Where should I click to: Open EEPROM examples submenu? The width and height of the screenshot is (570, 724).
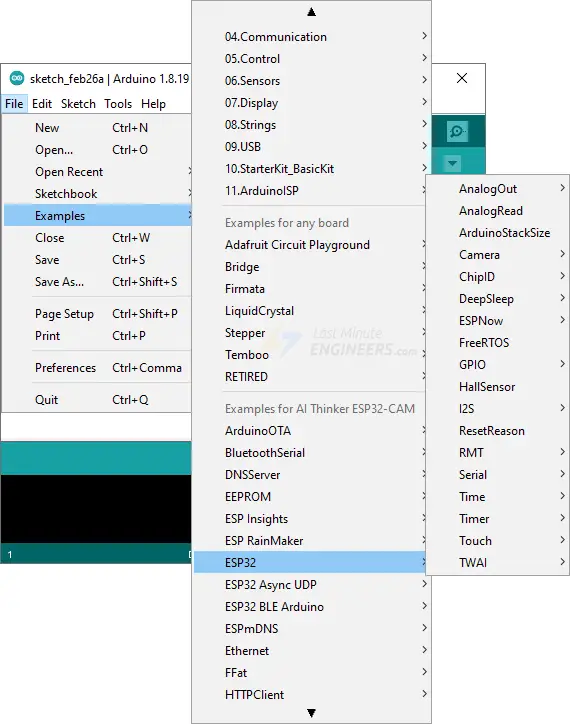(x=309, y=497)
